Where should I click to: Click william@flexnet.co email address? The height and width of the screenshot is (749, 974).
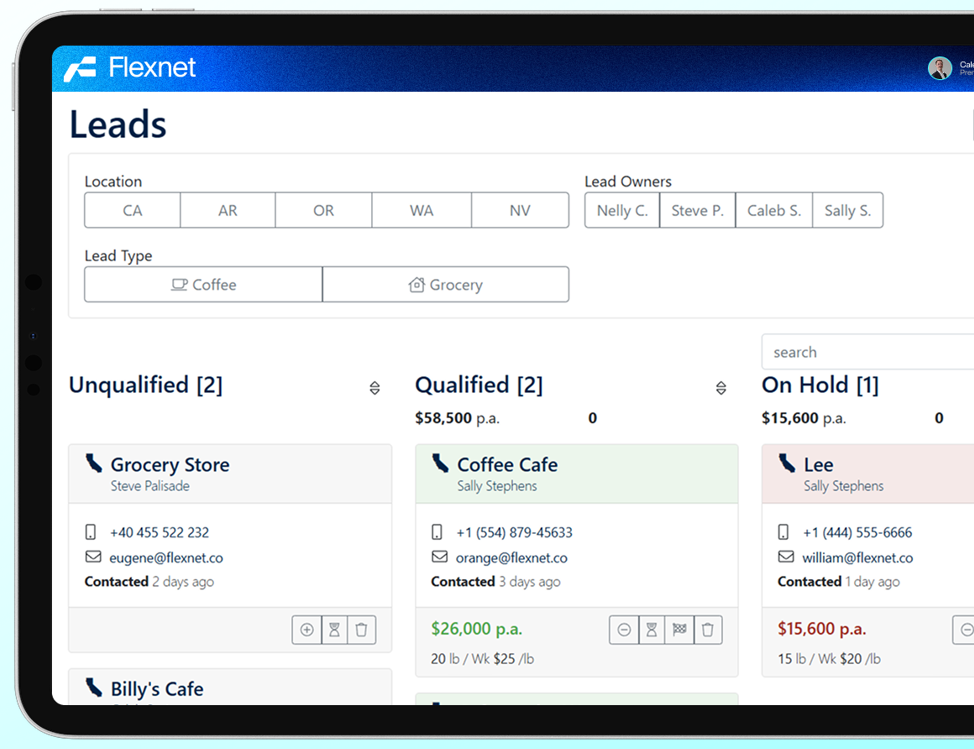[x=857, y=558]
